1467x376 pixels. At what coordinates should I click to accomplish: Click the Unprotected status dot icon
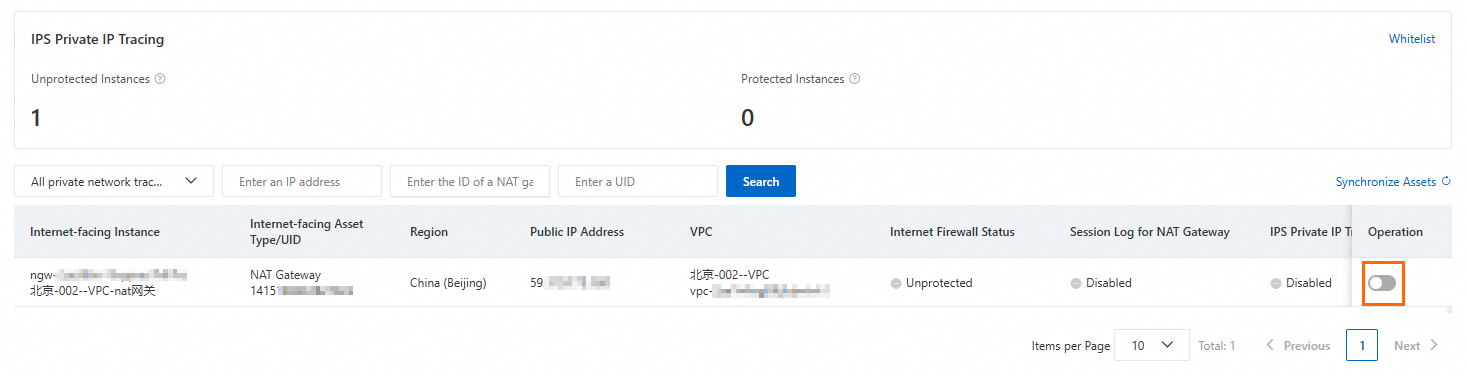click(896, 283)
